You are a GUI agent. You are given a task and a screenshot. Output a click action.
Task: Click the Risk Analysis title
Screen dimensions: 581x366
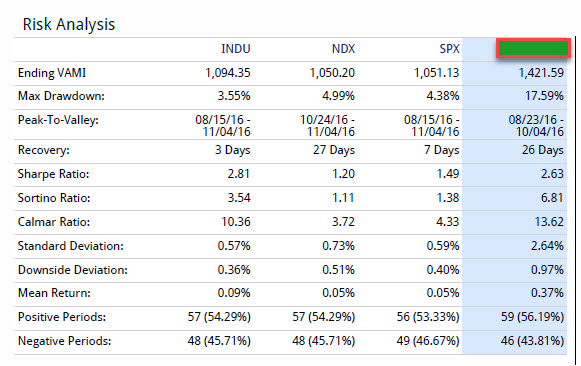[x=69, y=24]
